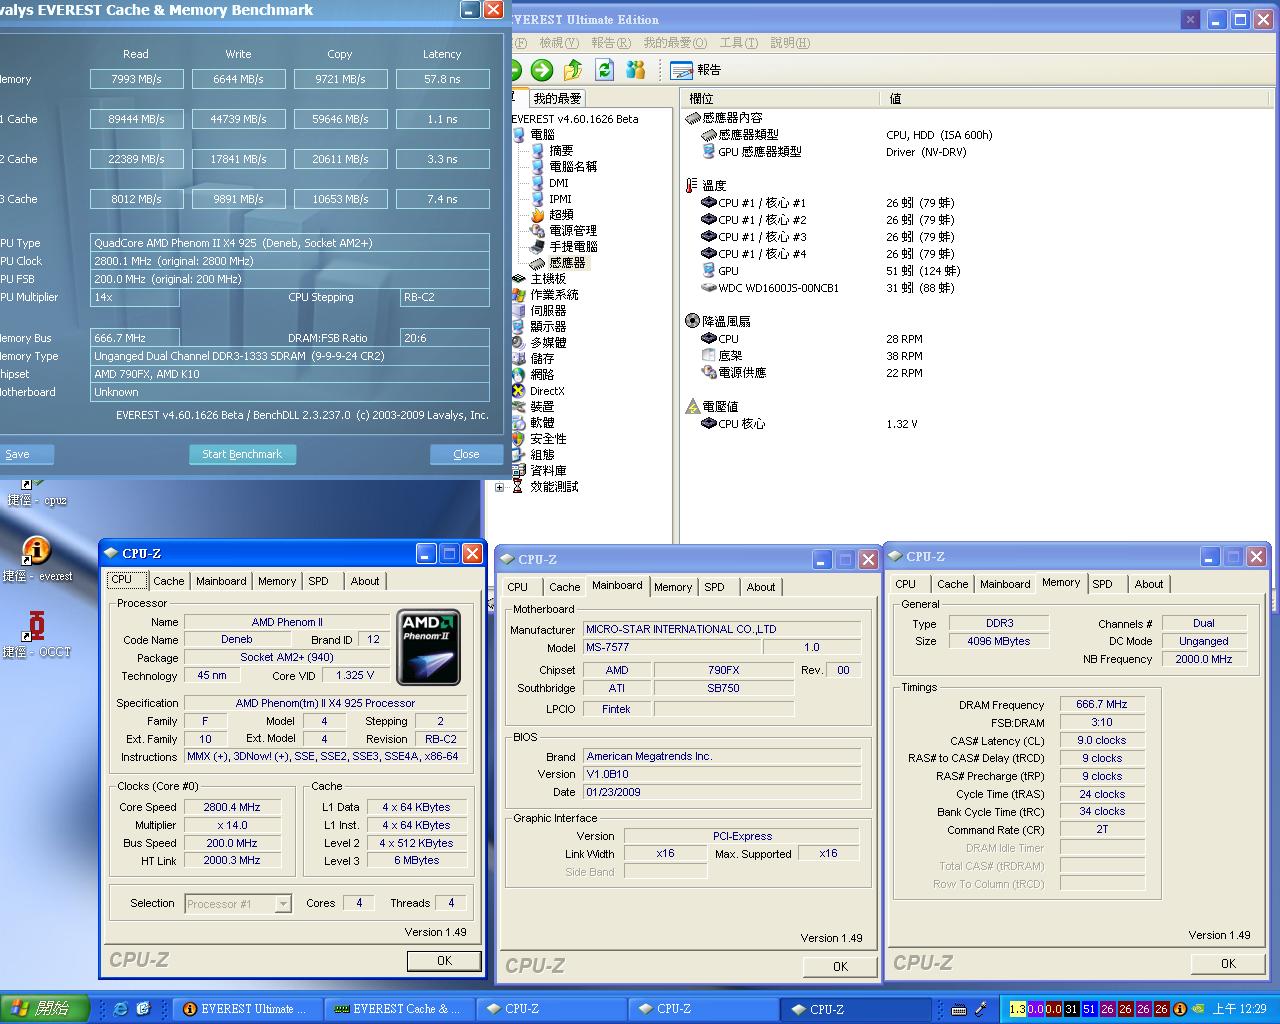Open the 摘要 summary tree item
Screen dimensions: 1280x1024
551,150
